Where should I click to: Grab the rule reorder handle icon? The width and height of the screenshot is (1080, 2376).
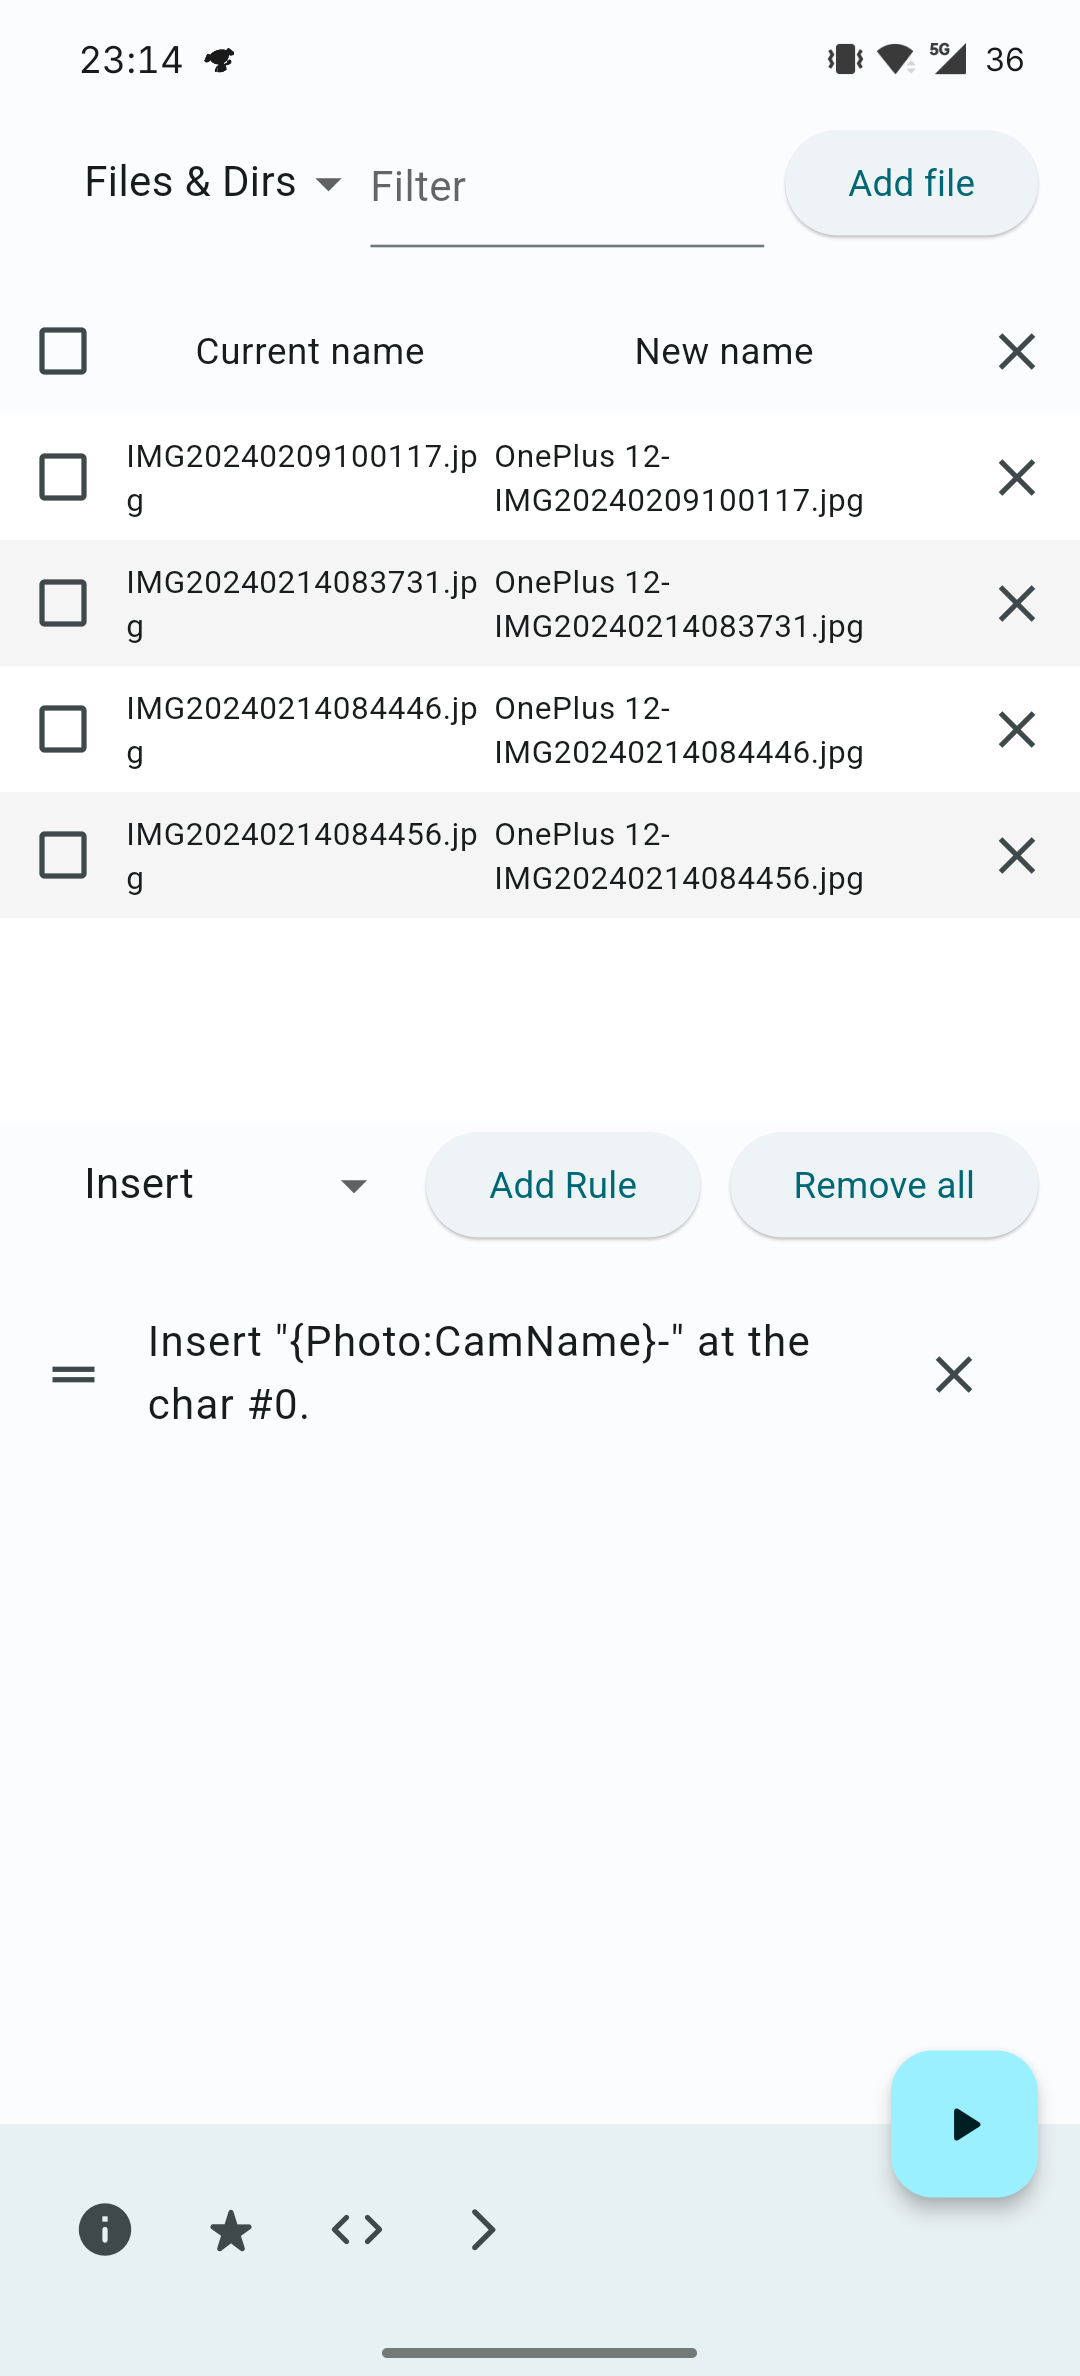pos(73,1374)
